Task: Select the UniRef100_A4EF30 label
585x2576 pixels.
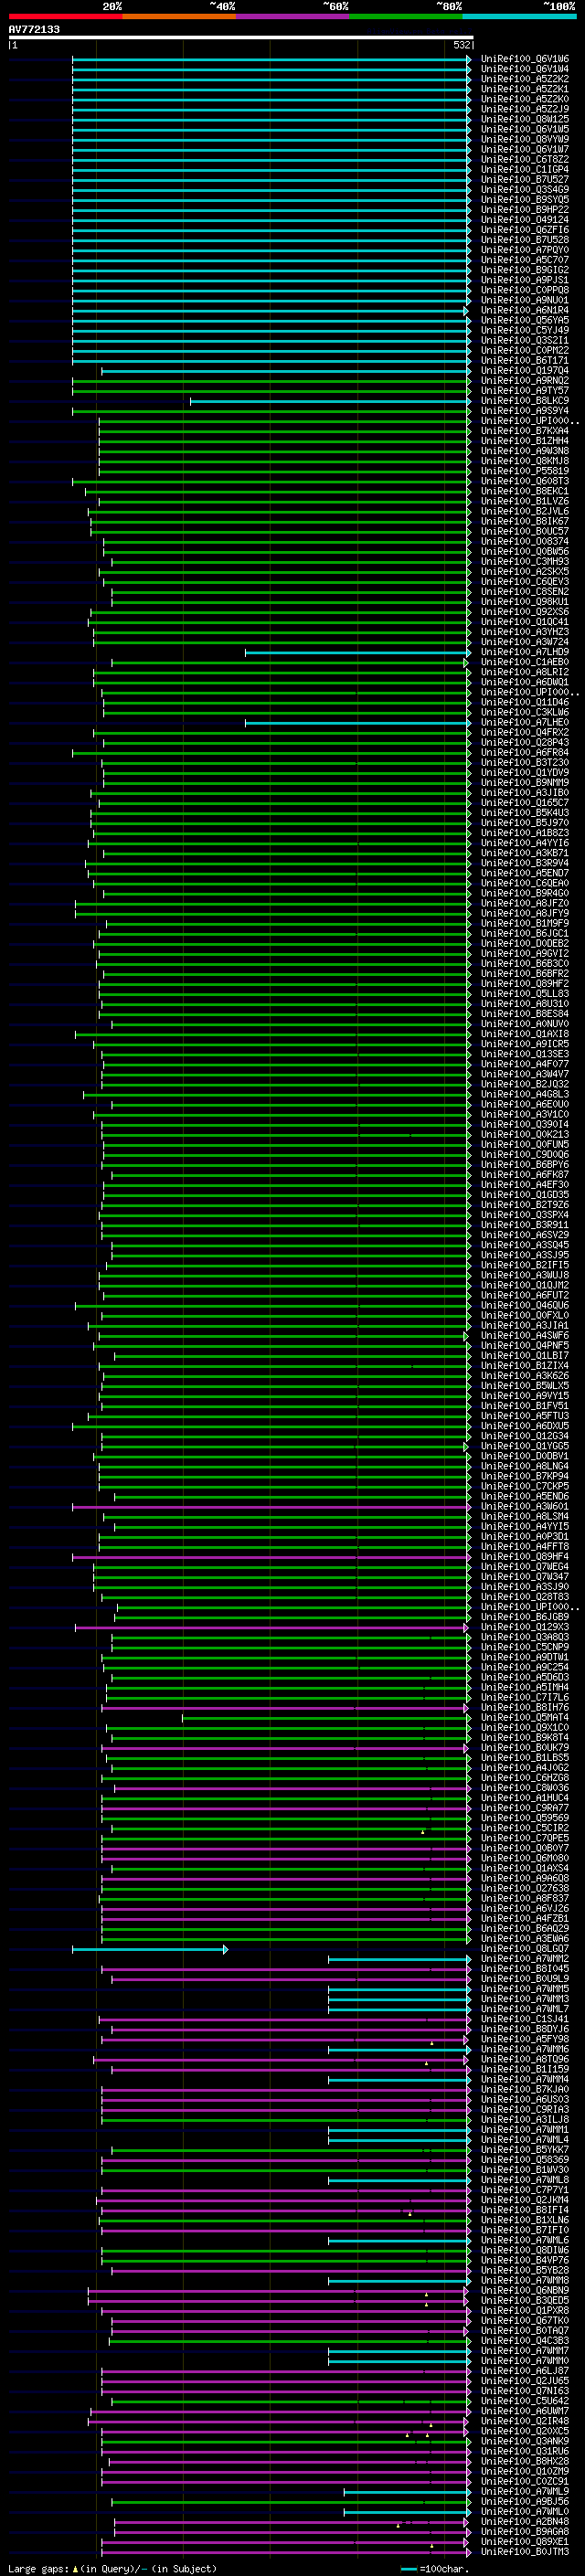Action: point(524,1184)
